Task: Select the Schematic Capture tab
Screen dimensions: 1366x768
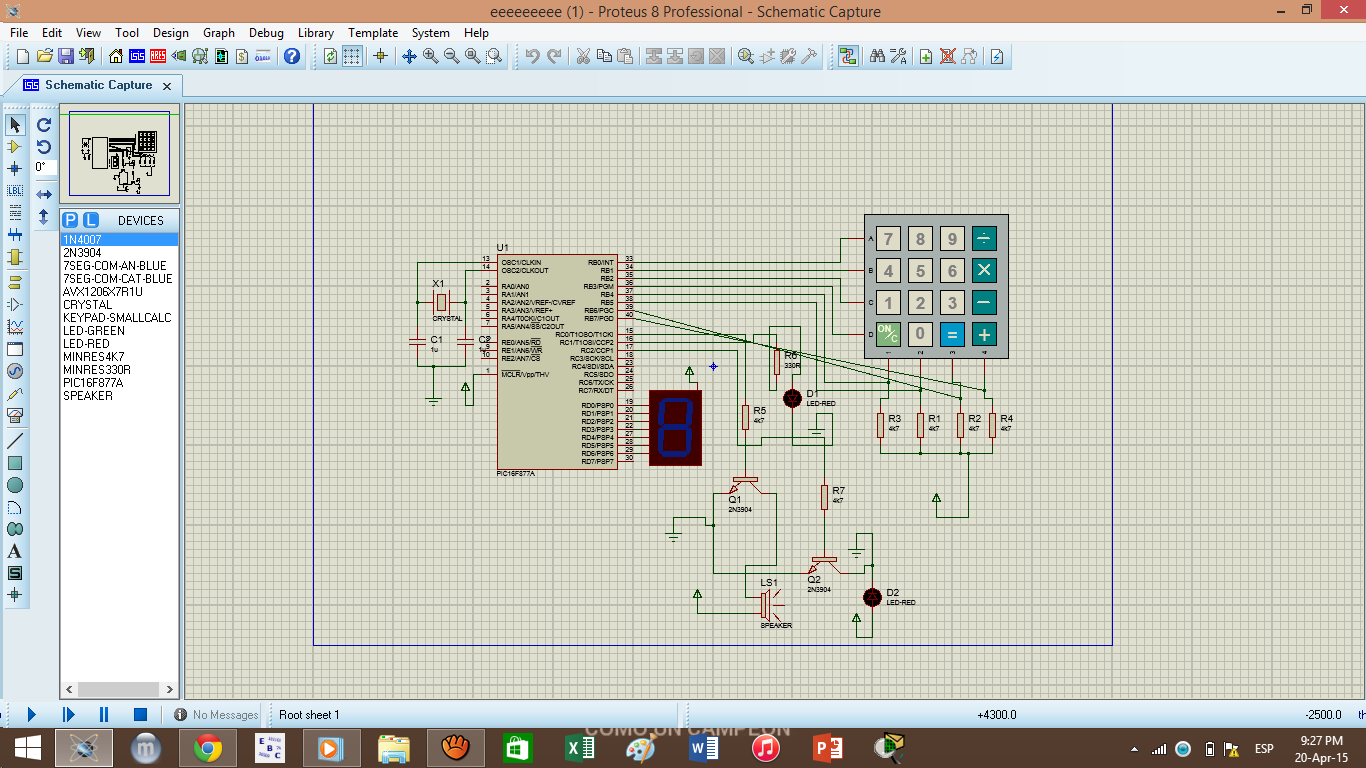Action: click(x=98, y=85)
